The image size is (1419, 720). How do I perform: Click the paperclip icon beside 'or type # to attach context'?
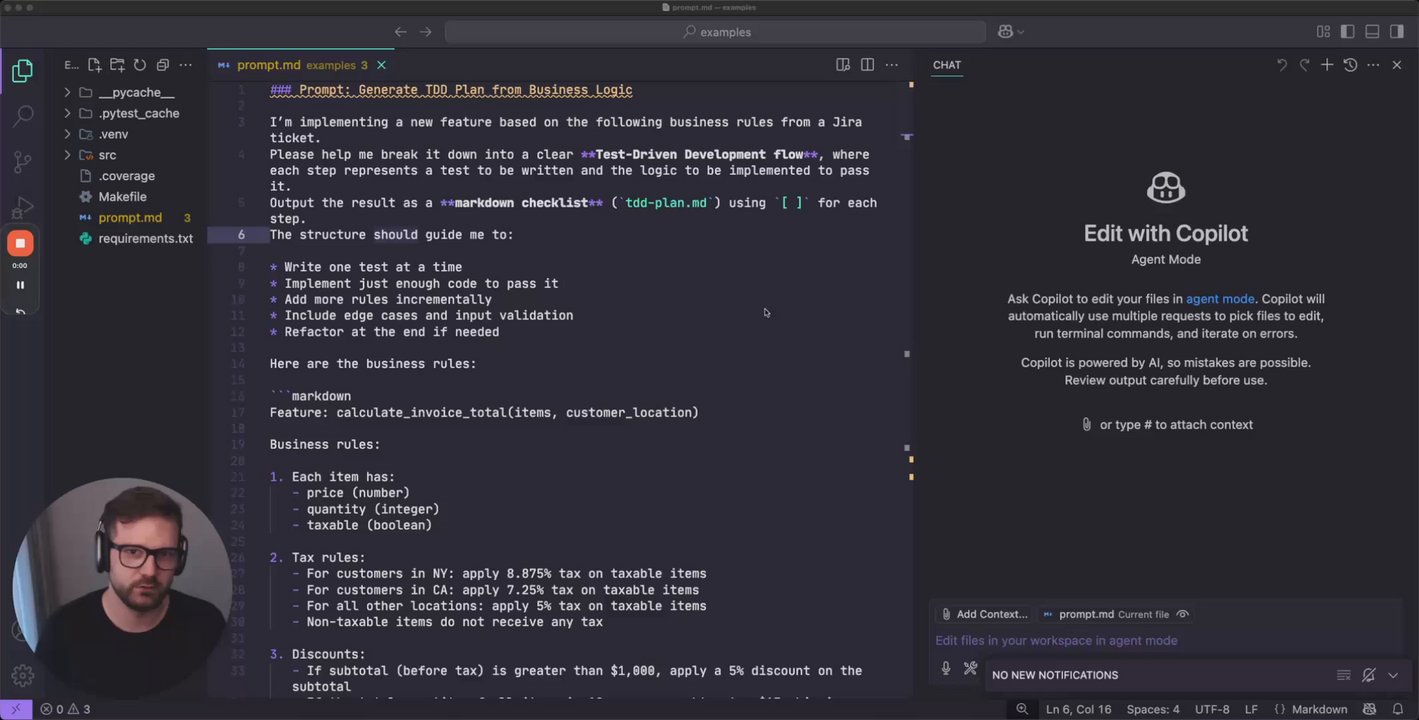tap(1087, 424)
